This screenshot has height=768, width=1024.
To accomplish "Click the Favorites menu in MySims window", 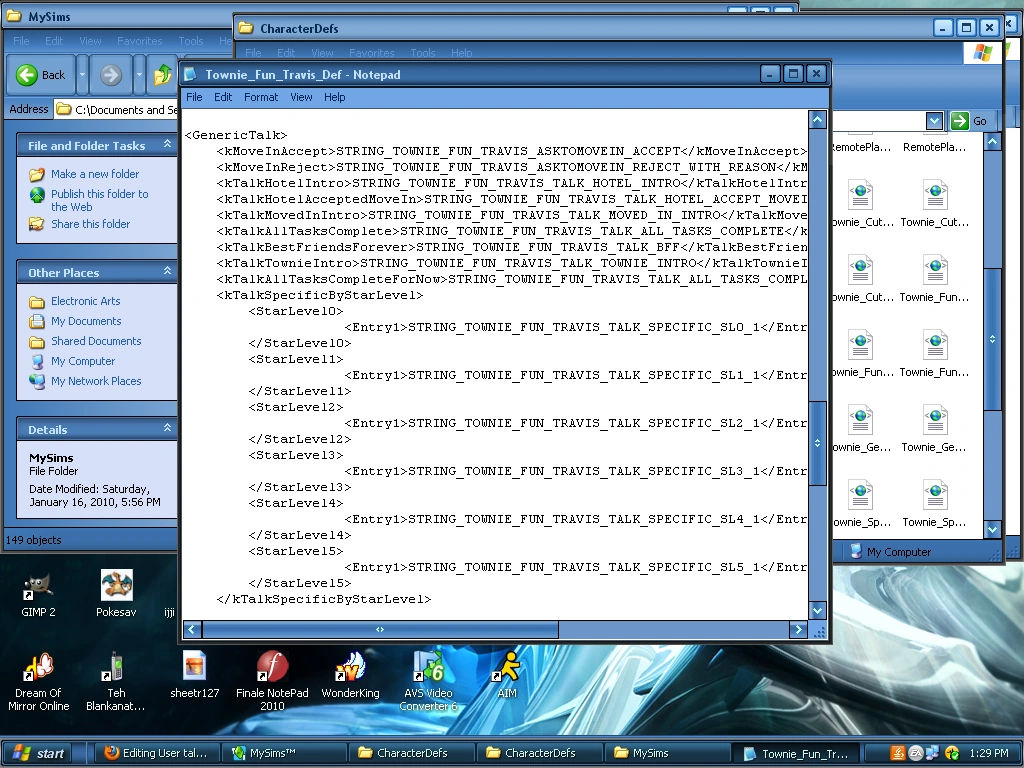I will 140,40.
